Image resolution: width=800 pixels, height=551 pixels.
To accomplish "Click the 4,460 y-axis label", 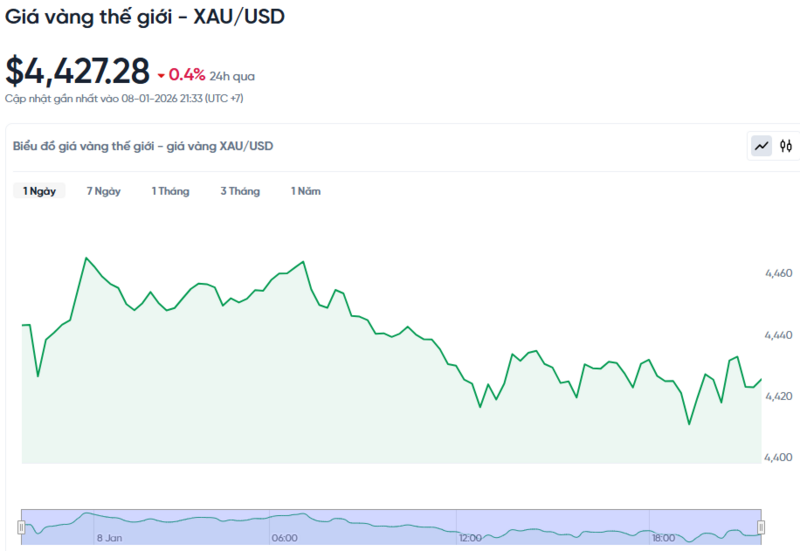I will 778,273.
